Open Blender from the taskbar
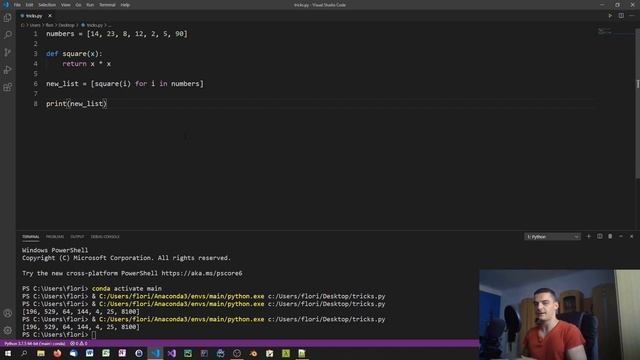This screenshot has height=360, width=640. pyautogui.click(x=253, y=353)
